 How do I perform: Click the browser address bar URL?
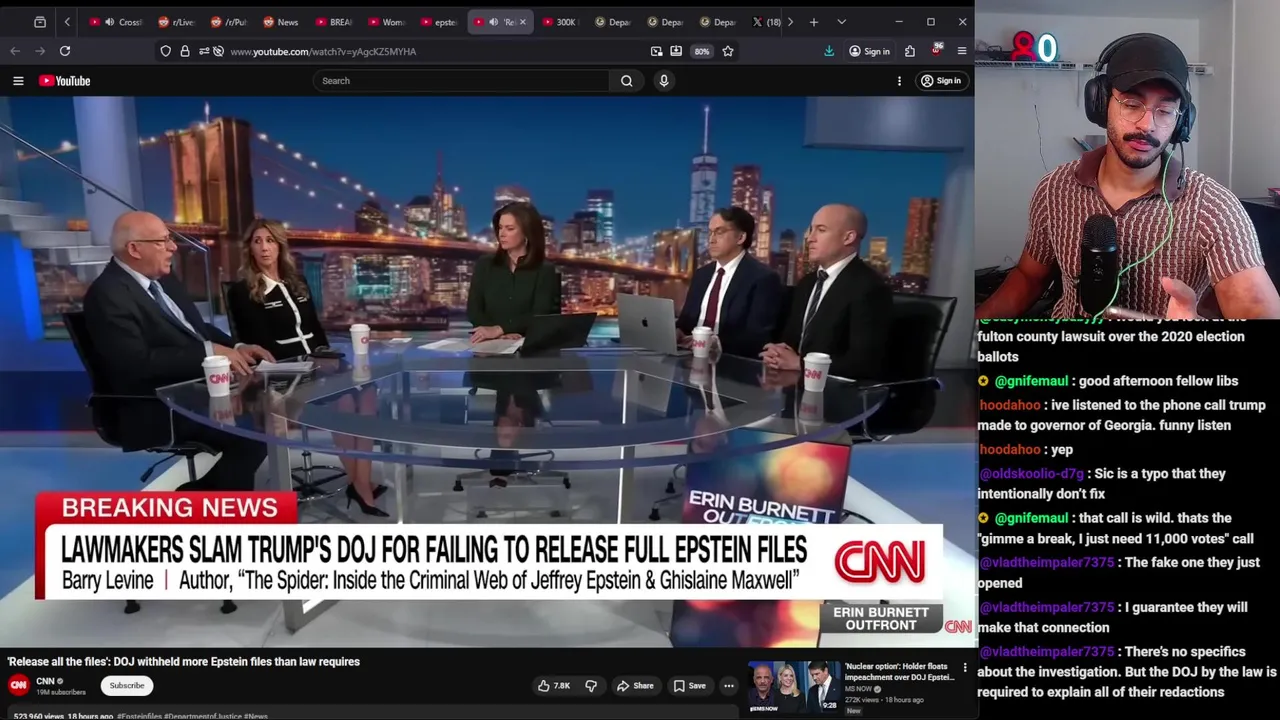323,51
